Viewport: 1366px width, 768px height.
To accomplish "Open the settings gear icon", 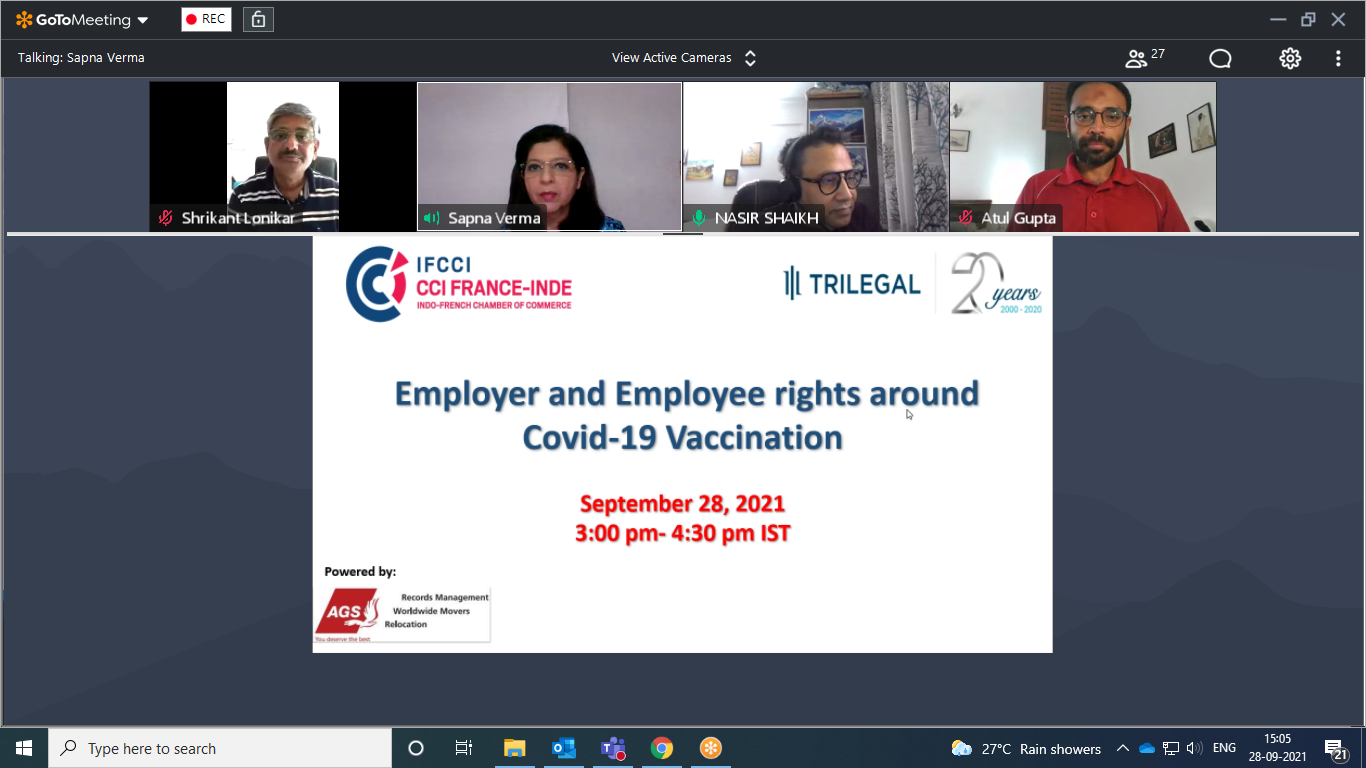I will pyautogui.click(x=1290, y=58).
